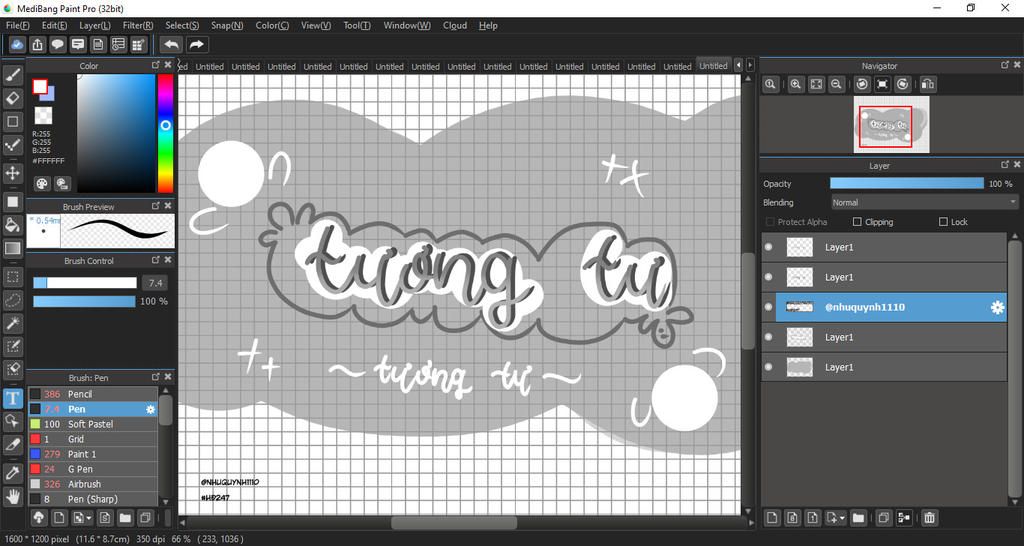
Task: Toggle visibility of topmost Layer1
Action: (768, 248)
